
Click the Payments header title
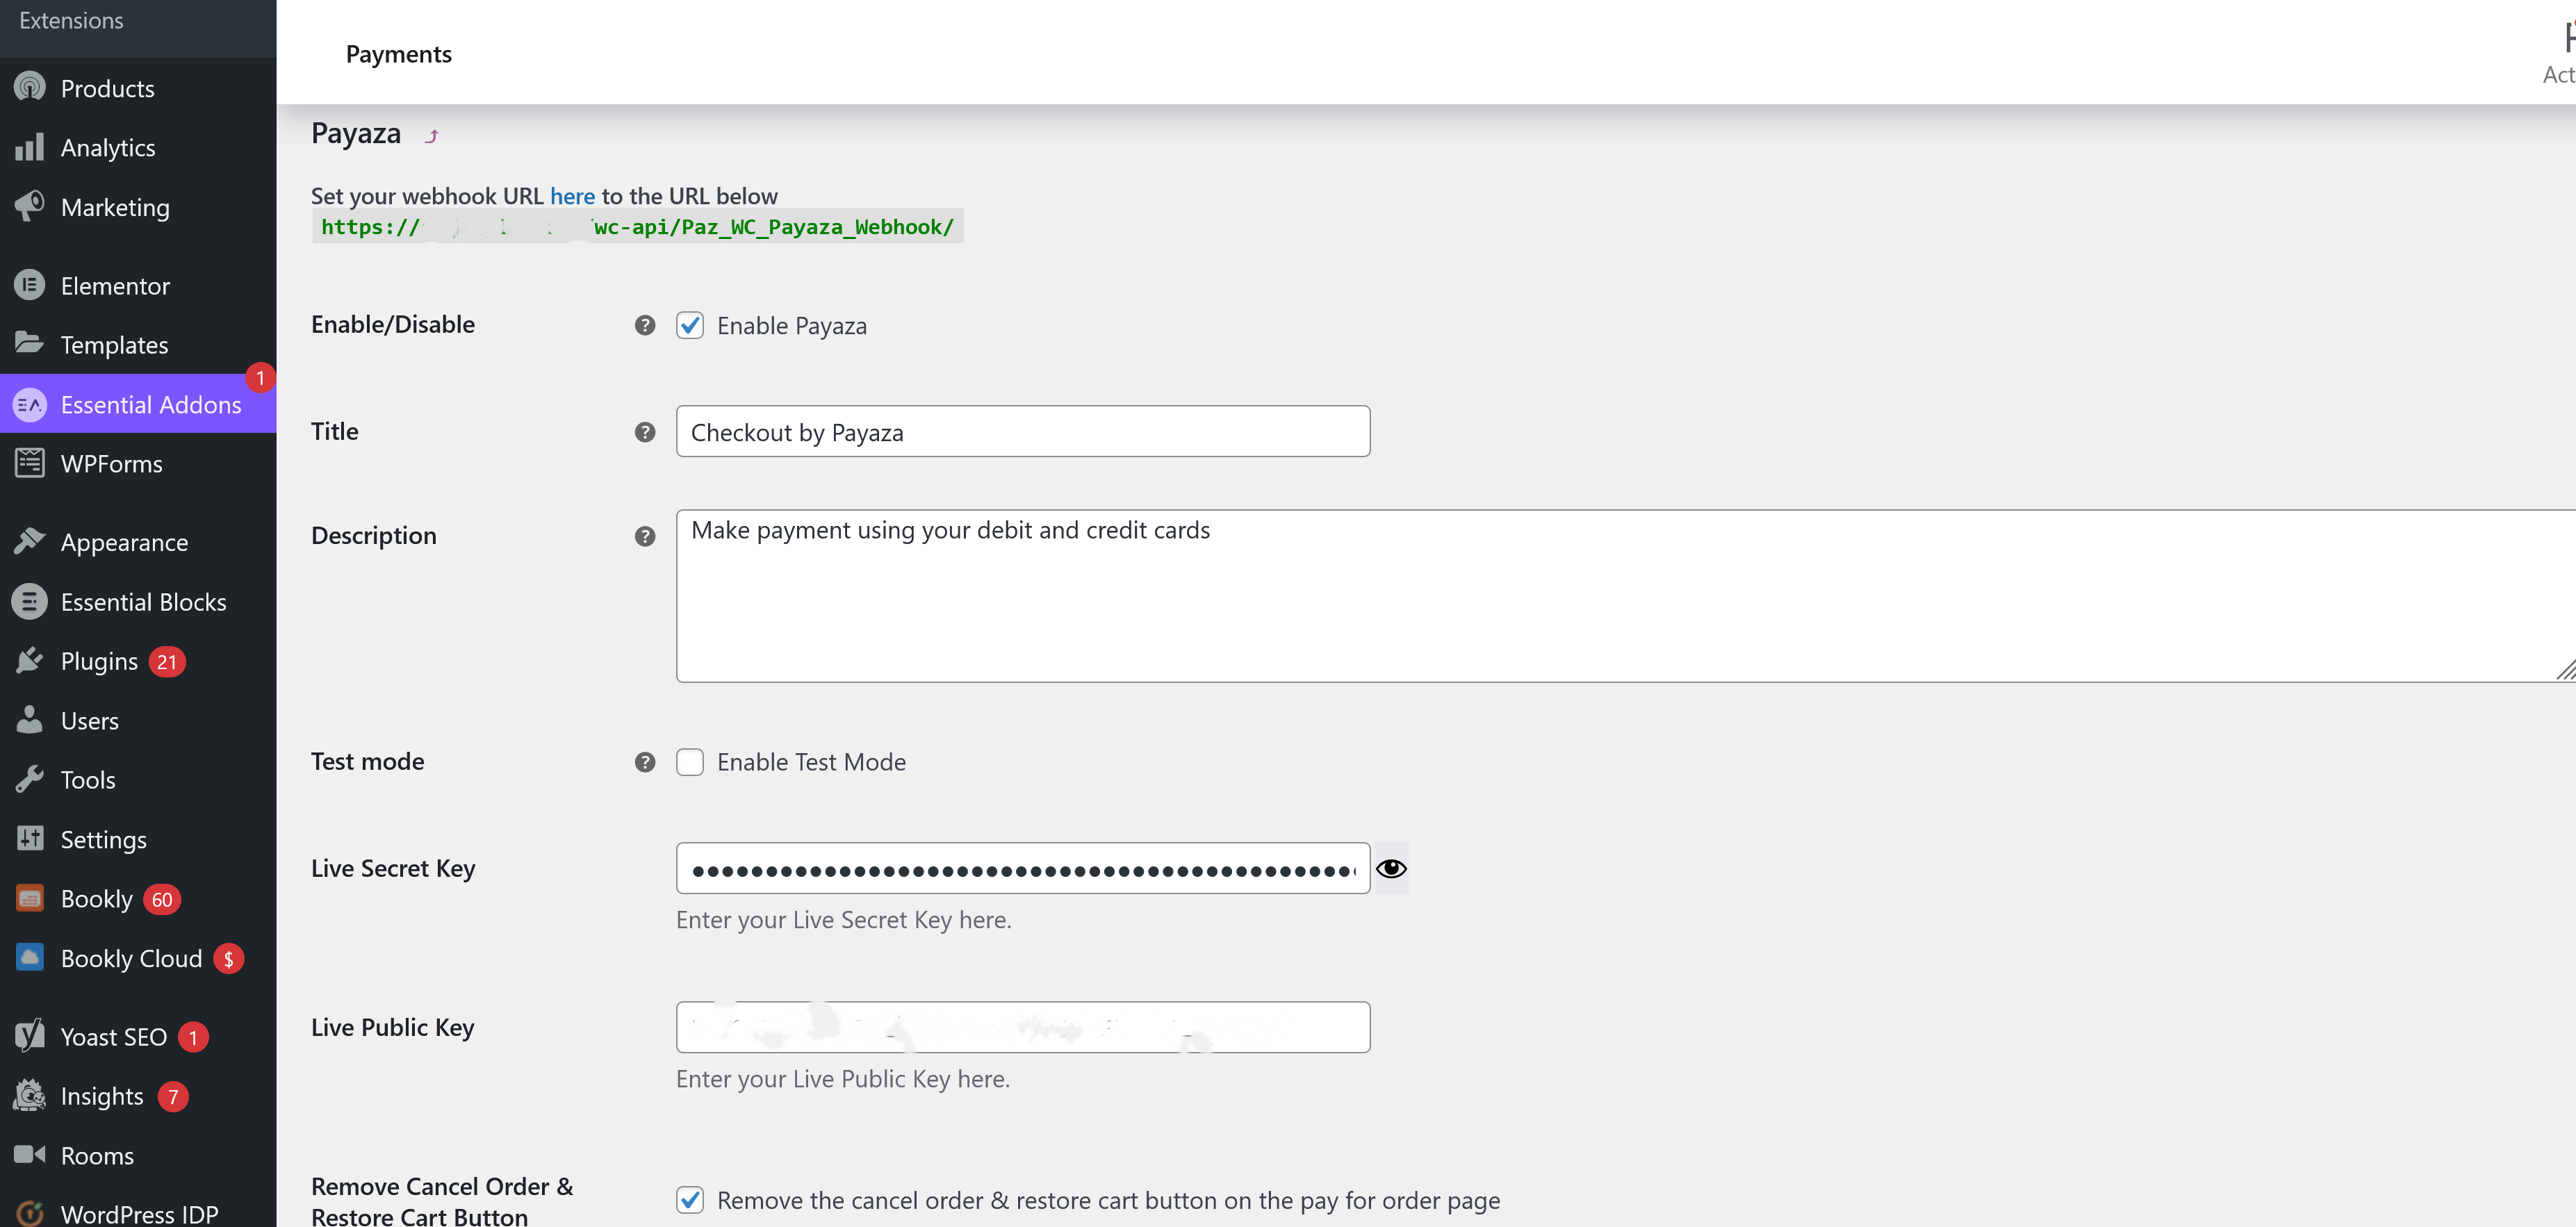click(x=398, y=54)
